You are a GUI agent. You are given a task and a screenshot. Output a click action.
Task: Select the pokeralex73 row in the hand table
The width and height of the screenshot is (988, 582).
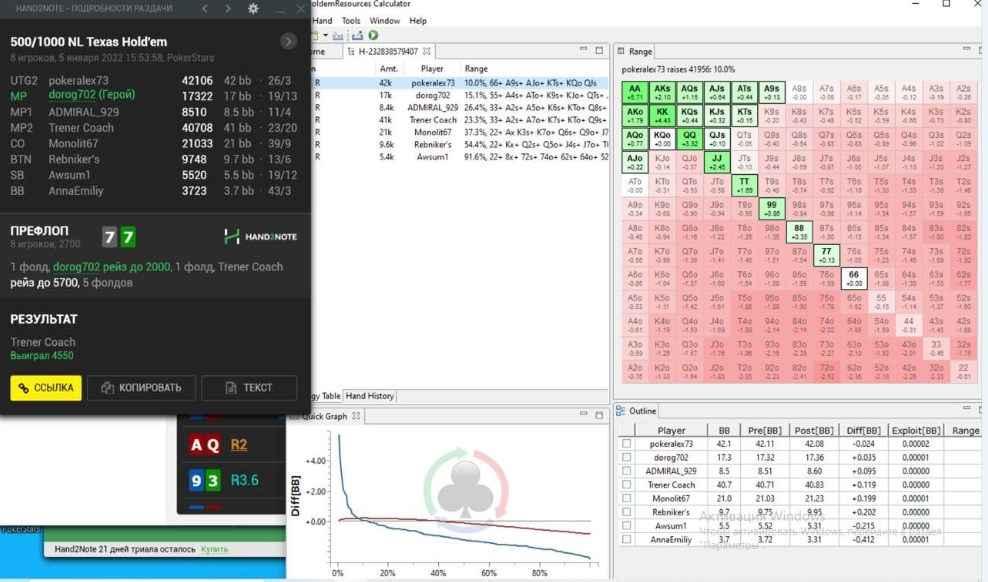pyautogui.click(x=461, y=83)
